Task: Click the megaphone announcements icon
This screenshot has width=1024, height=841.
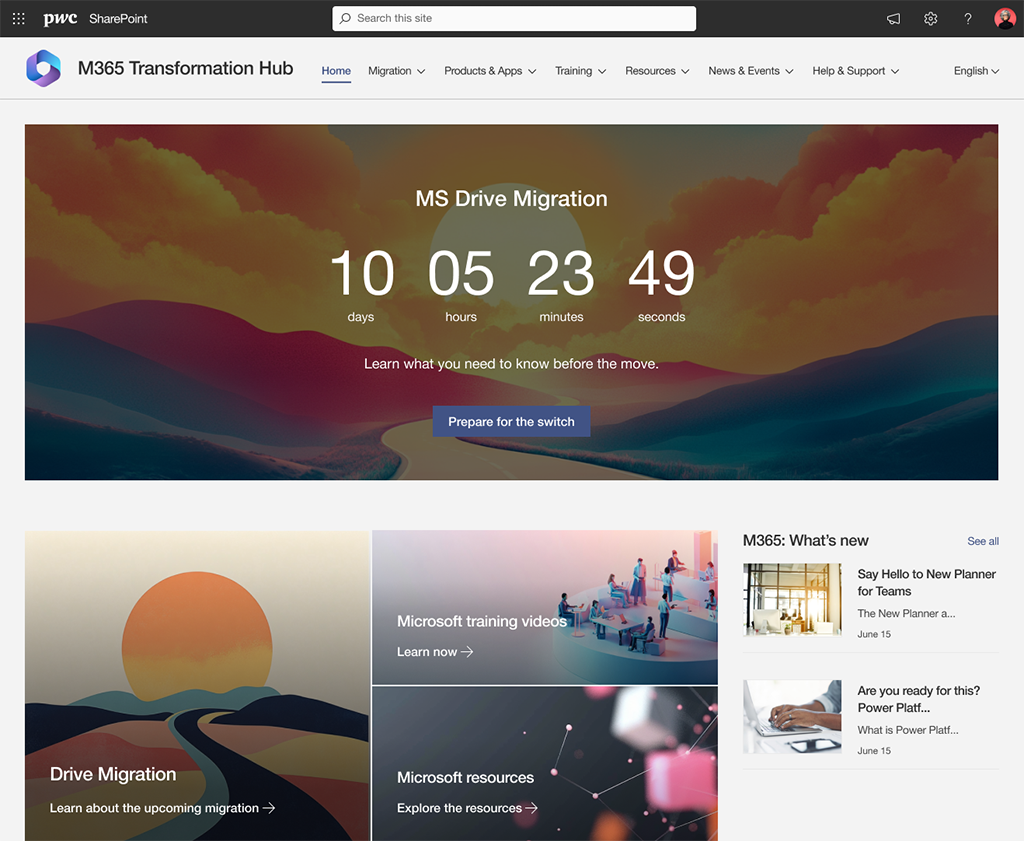Action: [893, 18]
